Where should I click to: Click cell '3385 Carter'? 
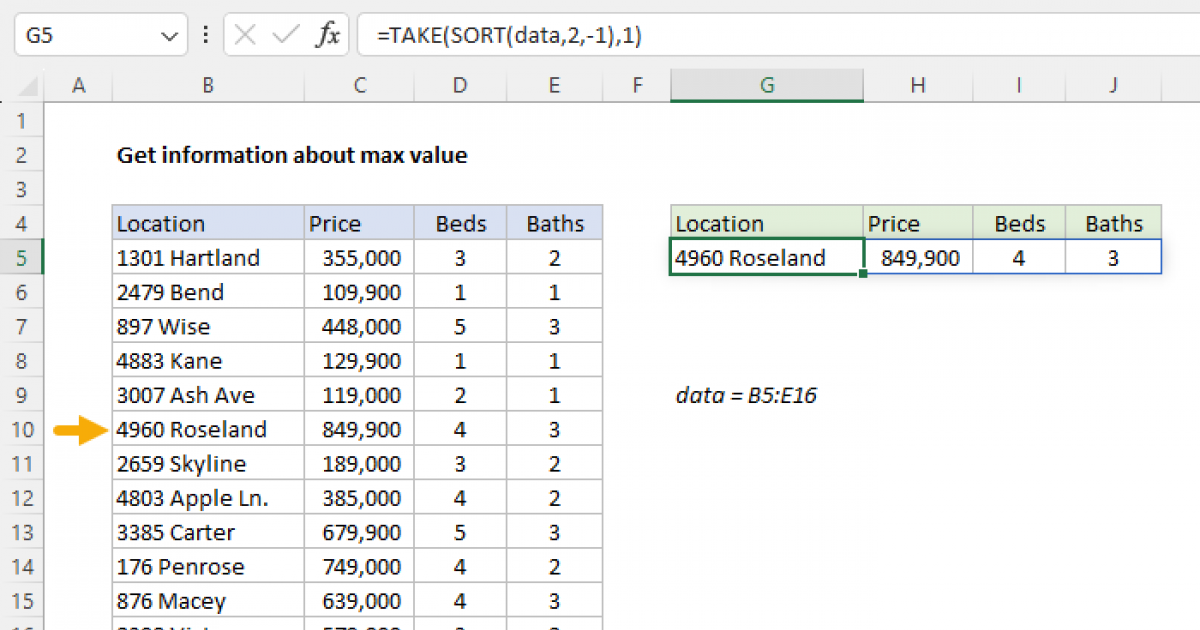208,533
